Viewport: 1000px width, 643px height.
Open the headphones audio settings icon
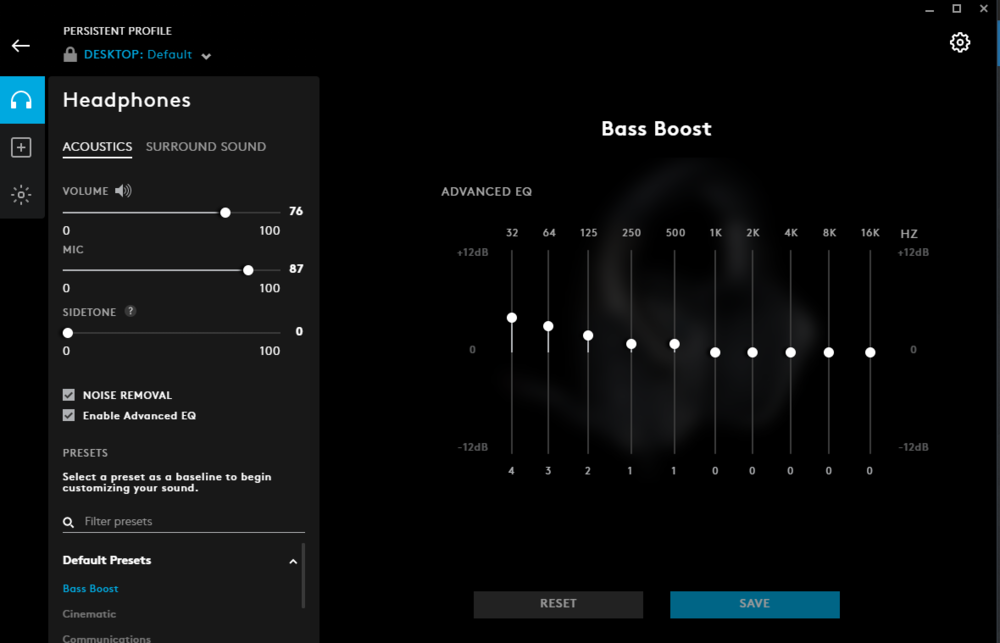tap(21, 100)
